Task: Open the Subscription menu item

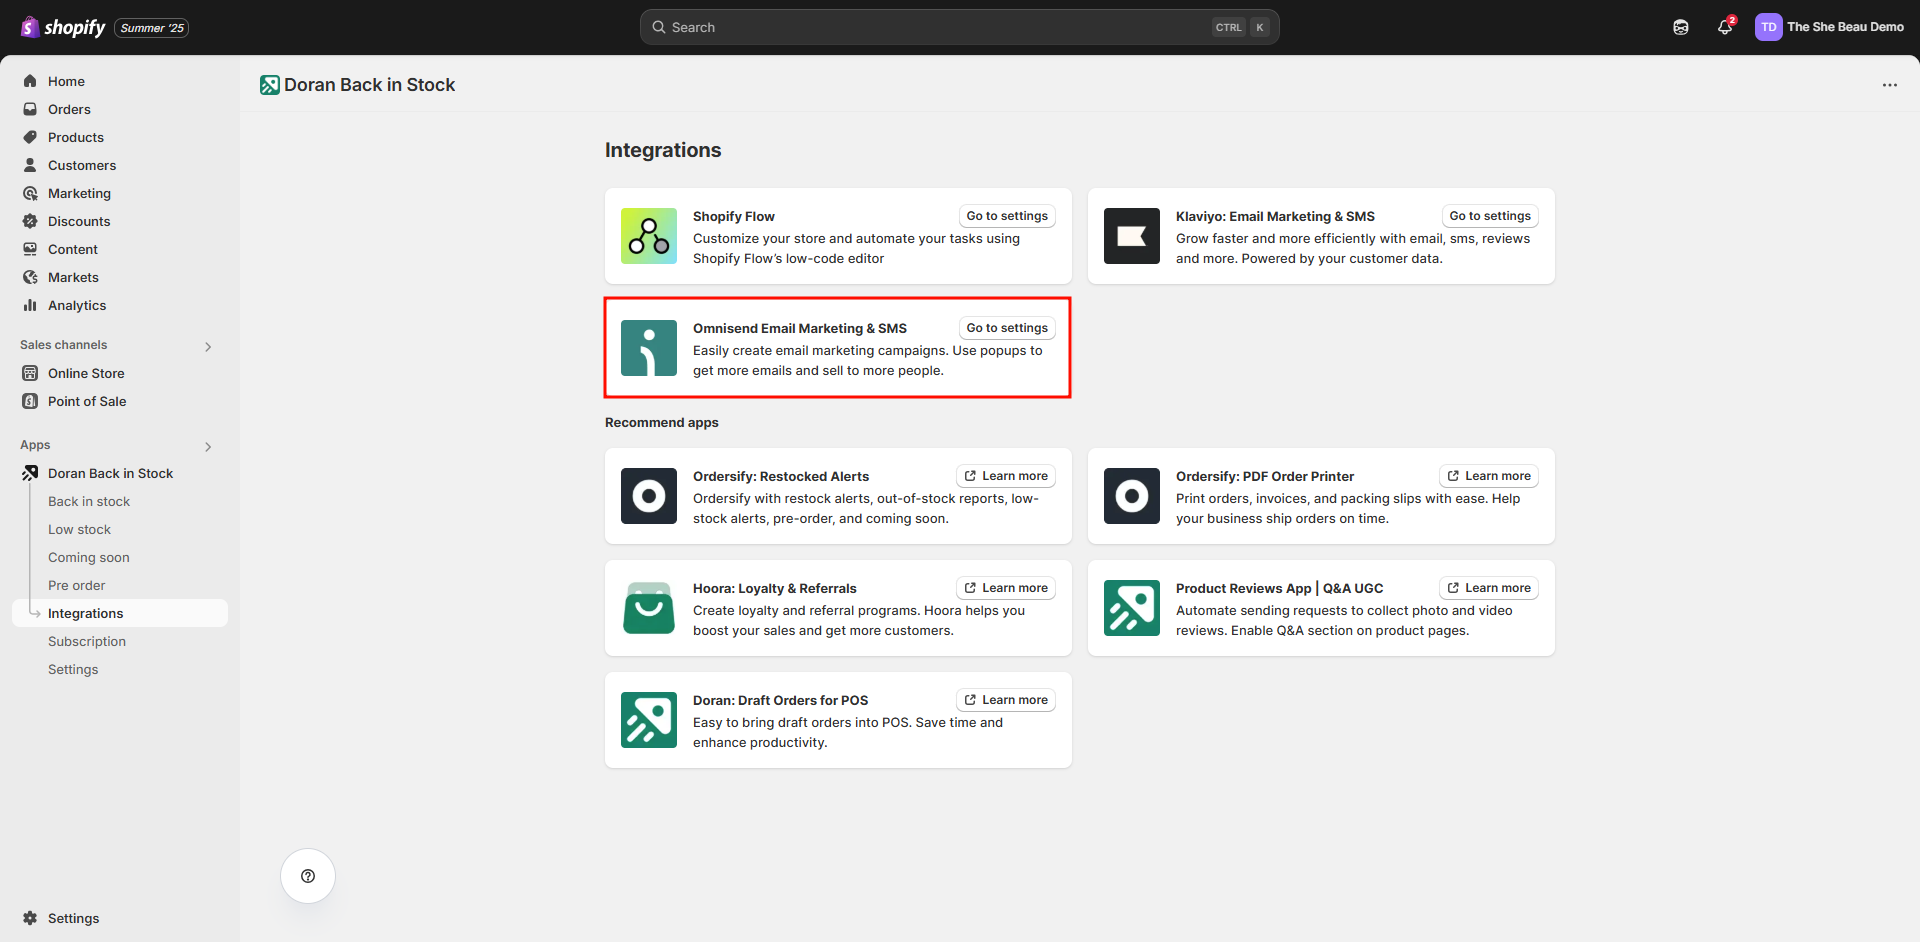Action: 87,641
